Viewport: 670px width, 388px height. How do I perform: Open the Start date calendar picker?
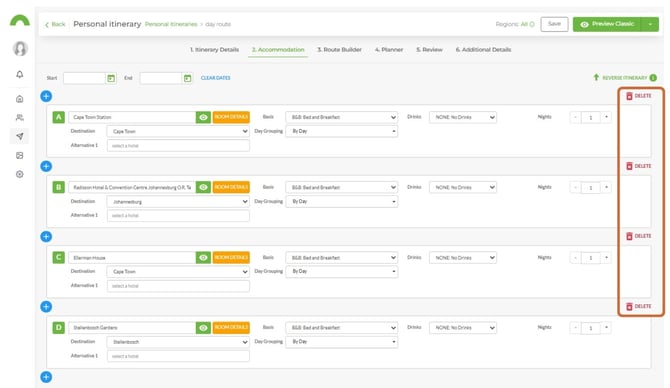pyautogui.click(x=111, y=78)
